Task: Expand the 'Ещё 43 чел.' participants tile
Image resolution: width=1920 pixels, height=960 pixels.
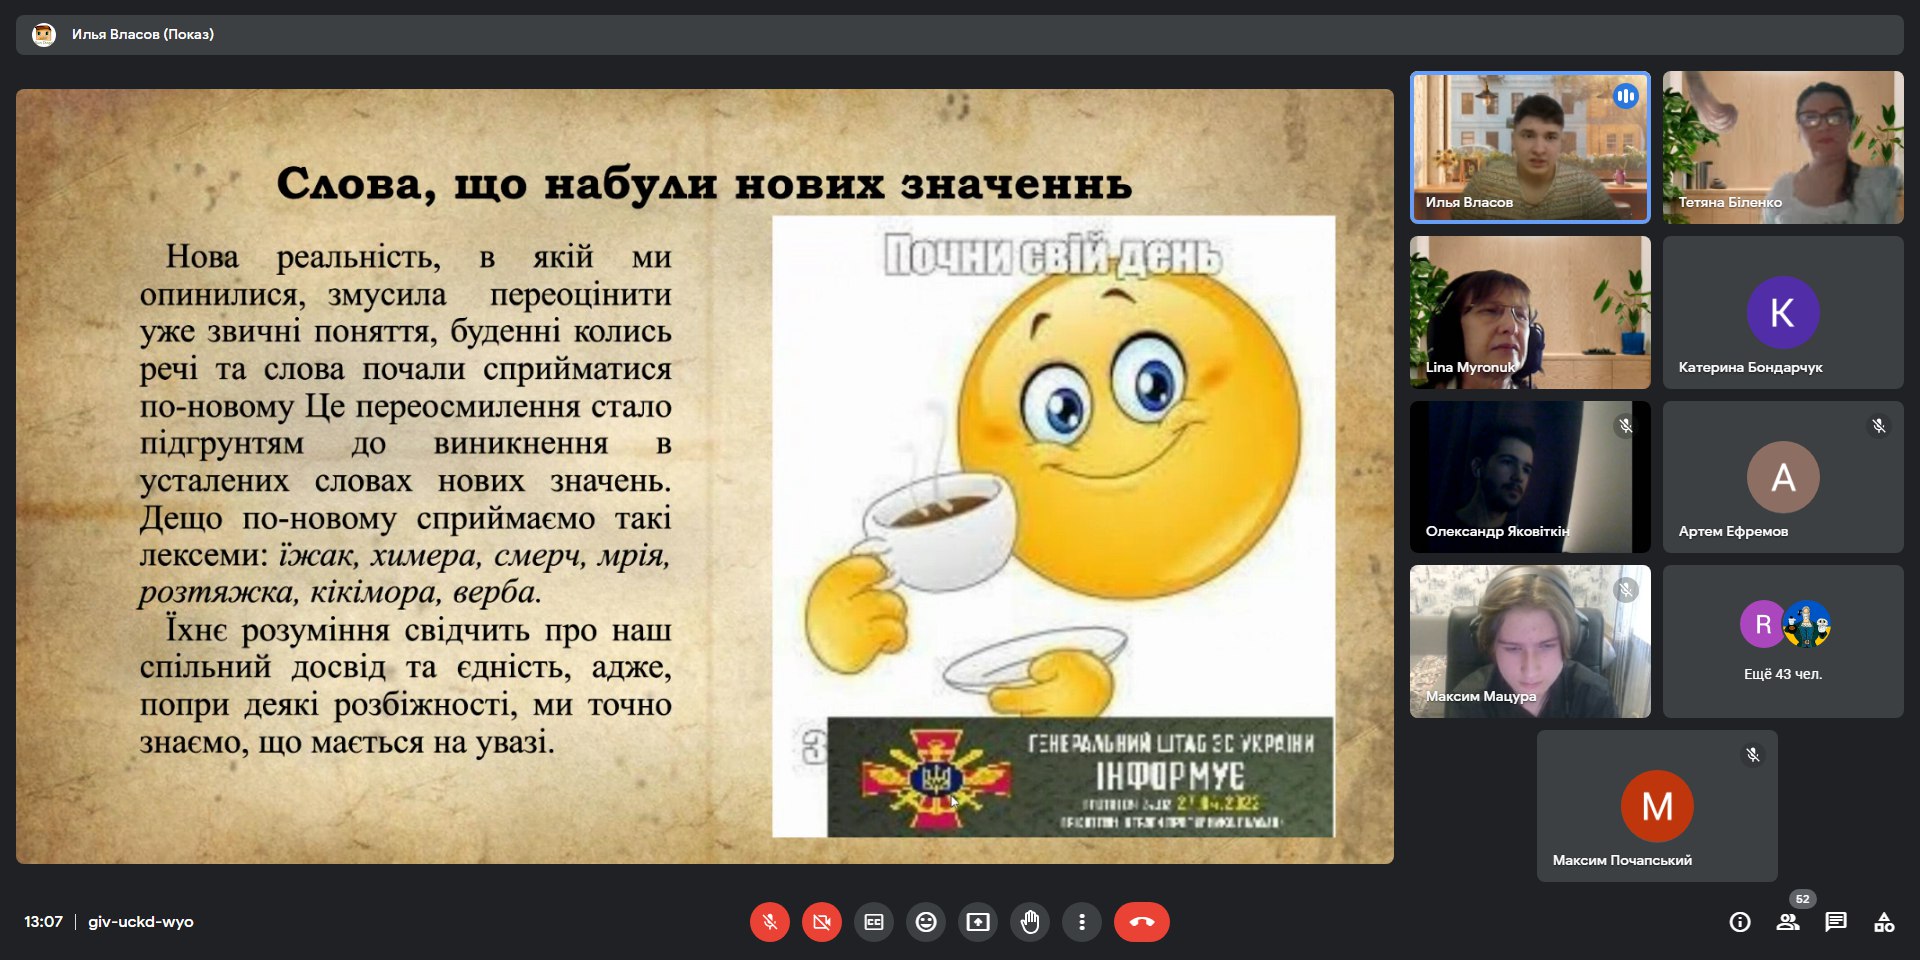Action: 1782,641
